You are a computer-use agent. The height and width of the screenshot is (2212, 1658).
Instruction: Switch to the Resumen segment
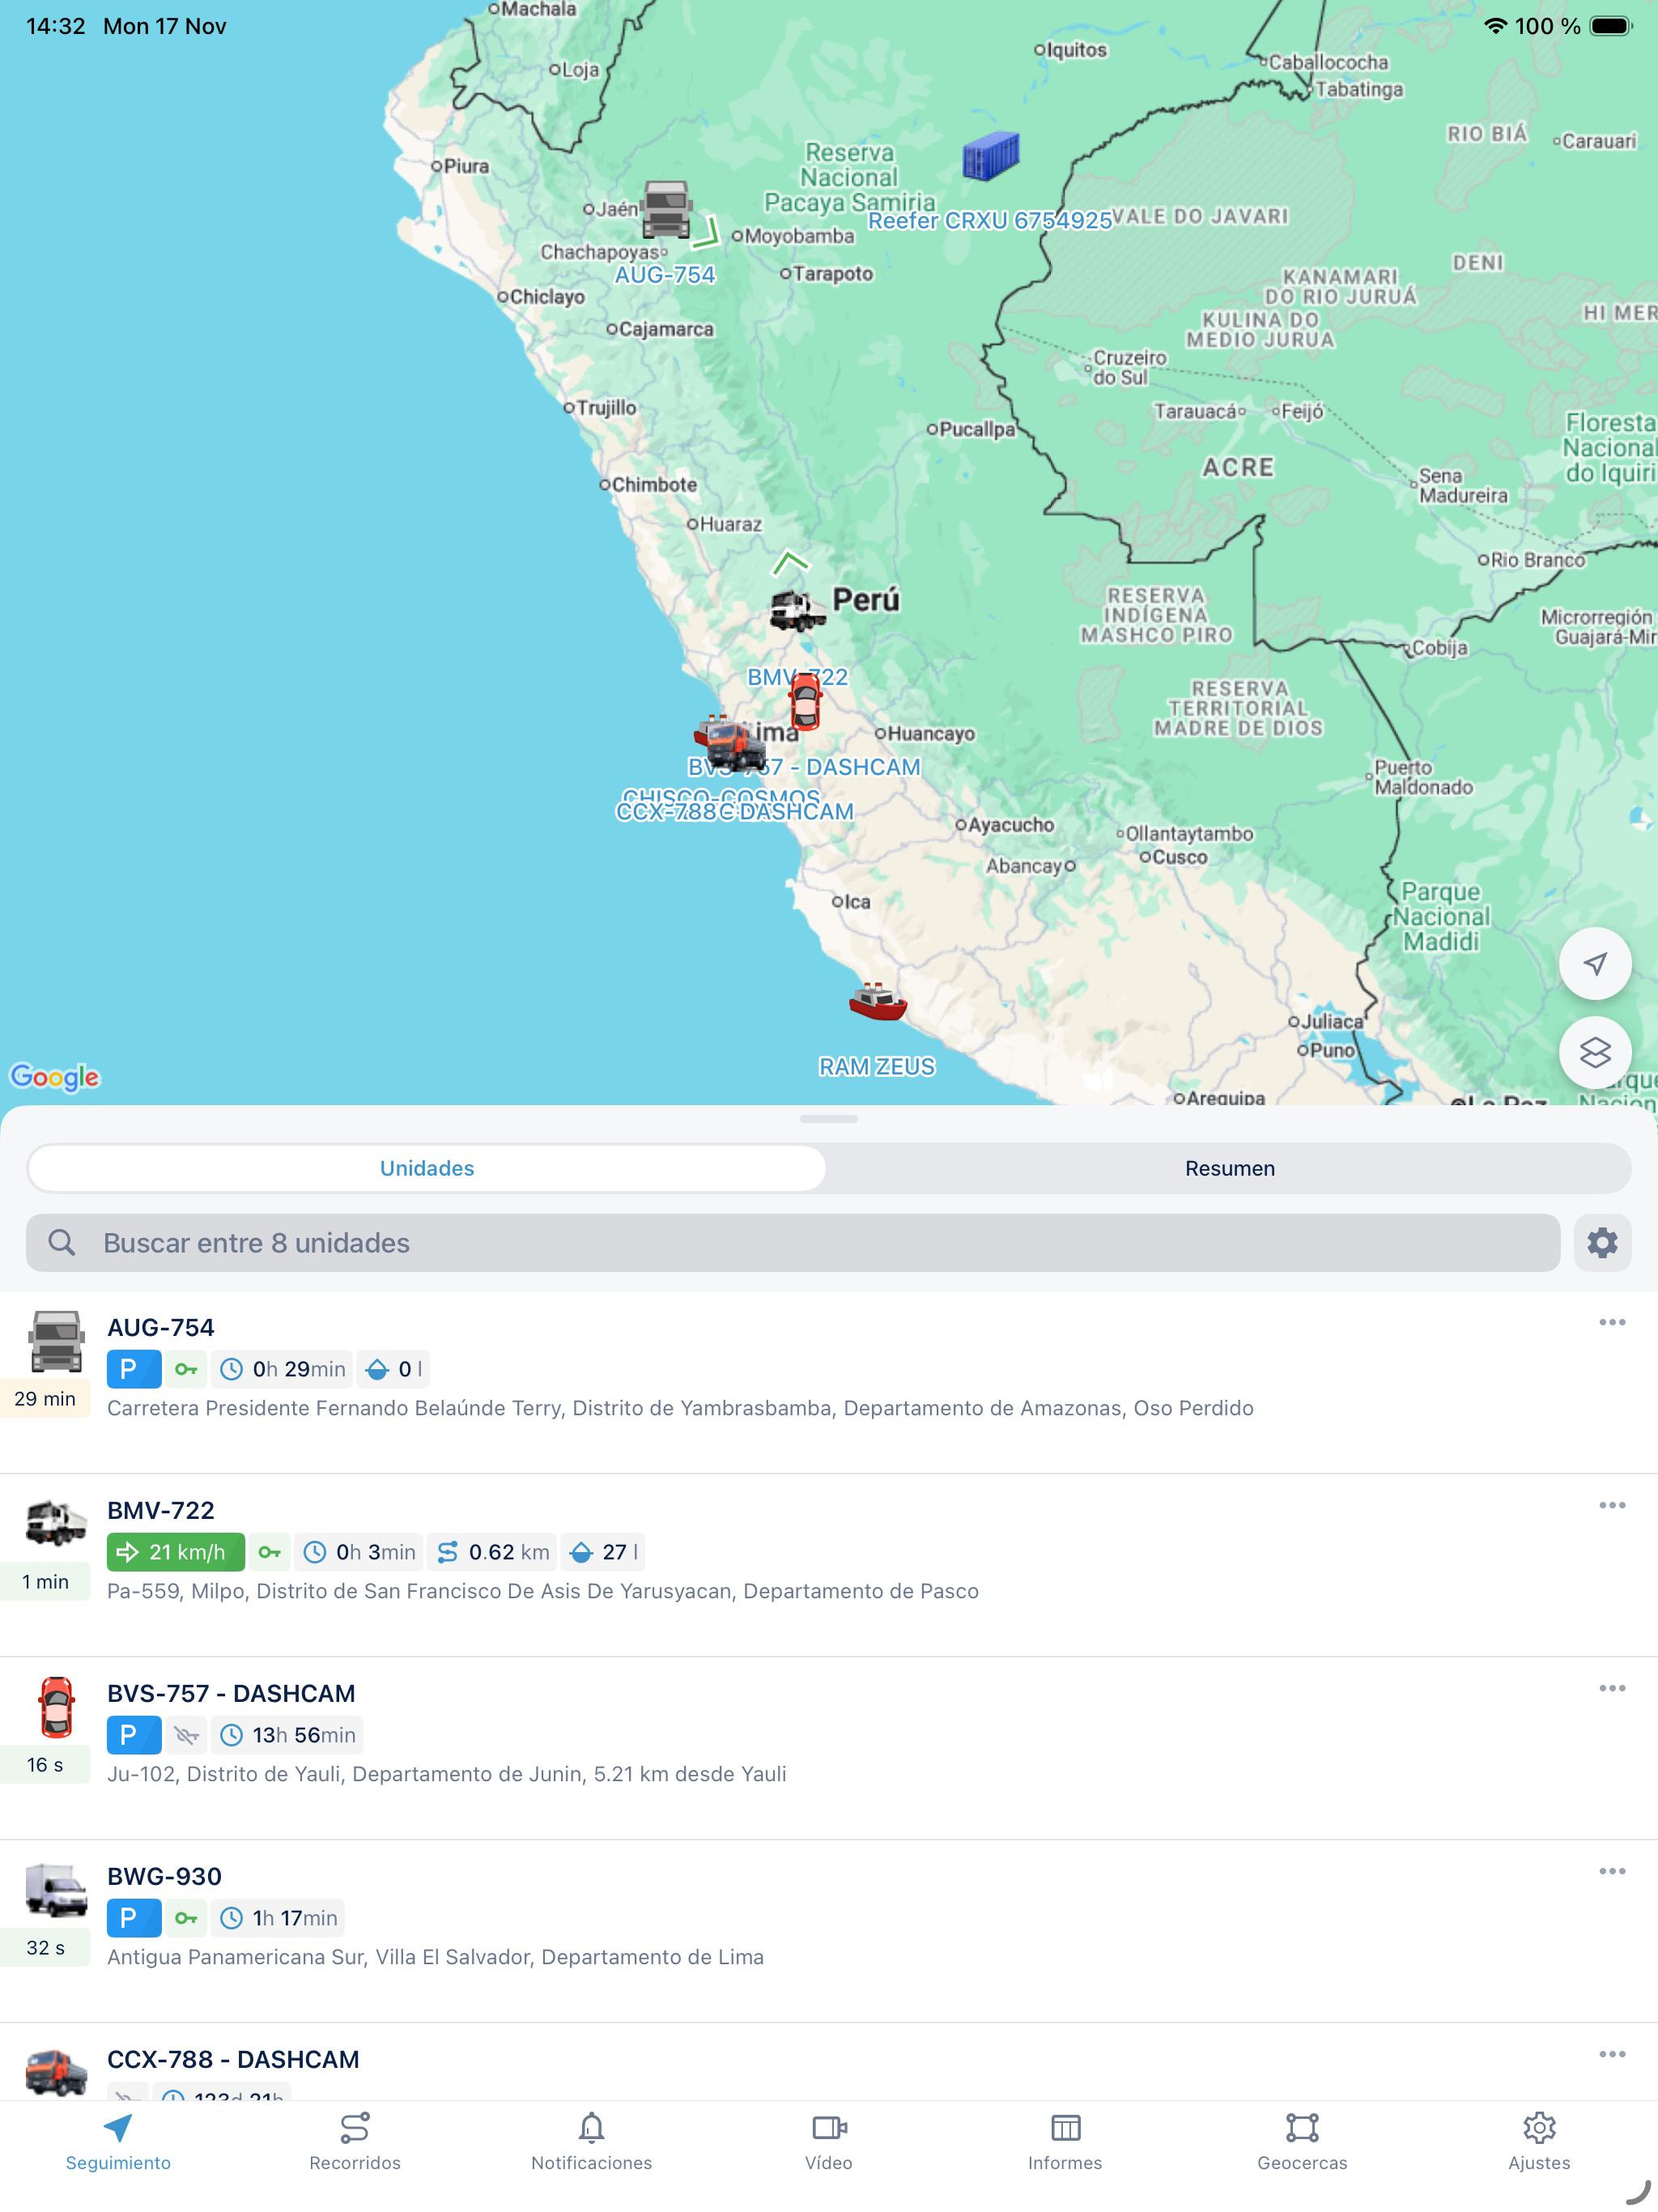(x=1229, y=1168)
